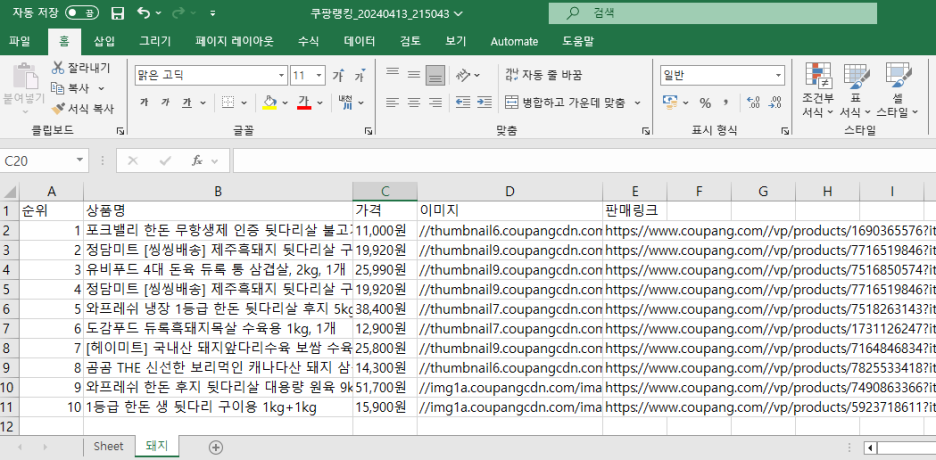The width and height of the screenshot is (936, 460).
Task: Expand text orientation dropdown
Action: (476, 75)
